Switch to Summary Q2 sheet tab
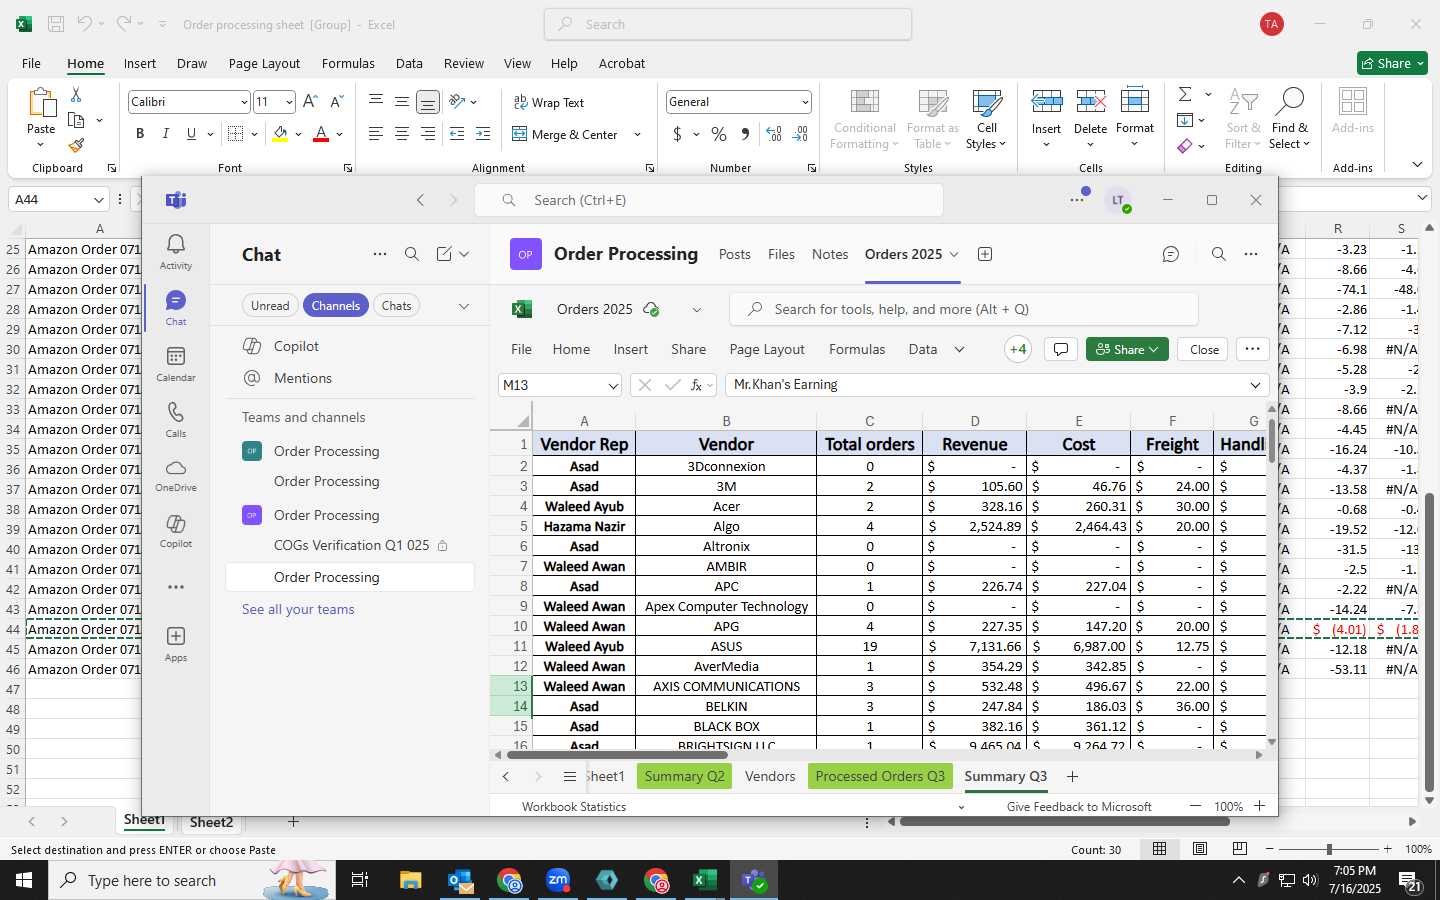The image size is (1440, 900). coord(685,776)
